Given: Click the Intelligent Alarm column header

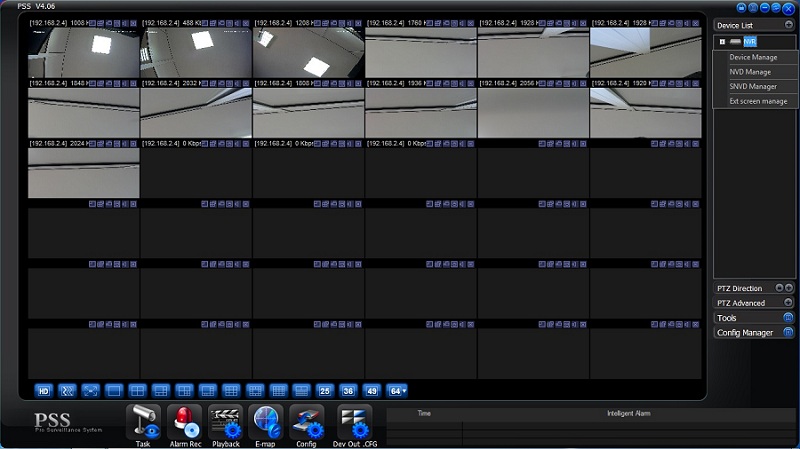Looking at the screenshot, I should [629, 413].
